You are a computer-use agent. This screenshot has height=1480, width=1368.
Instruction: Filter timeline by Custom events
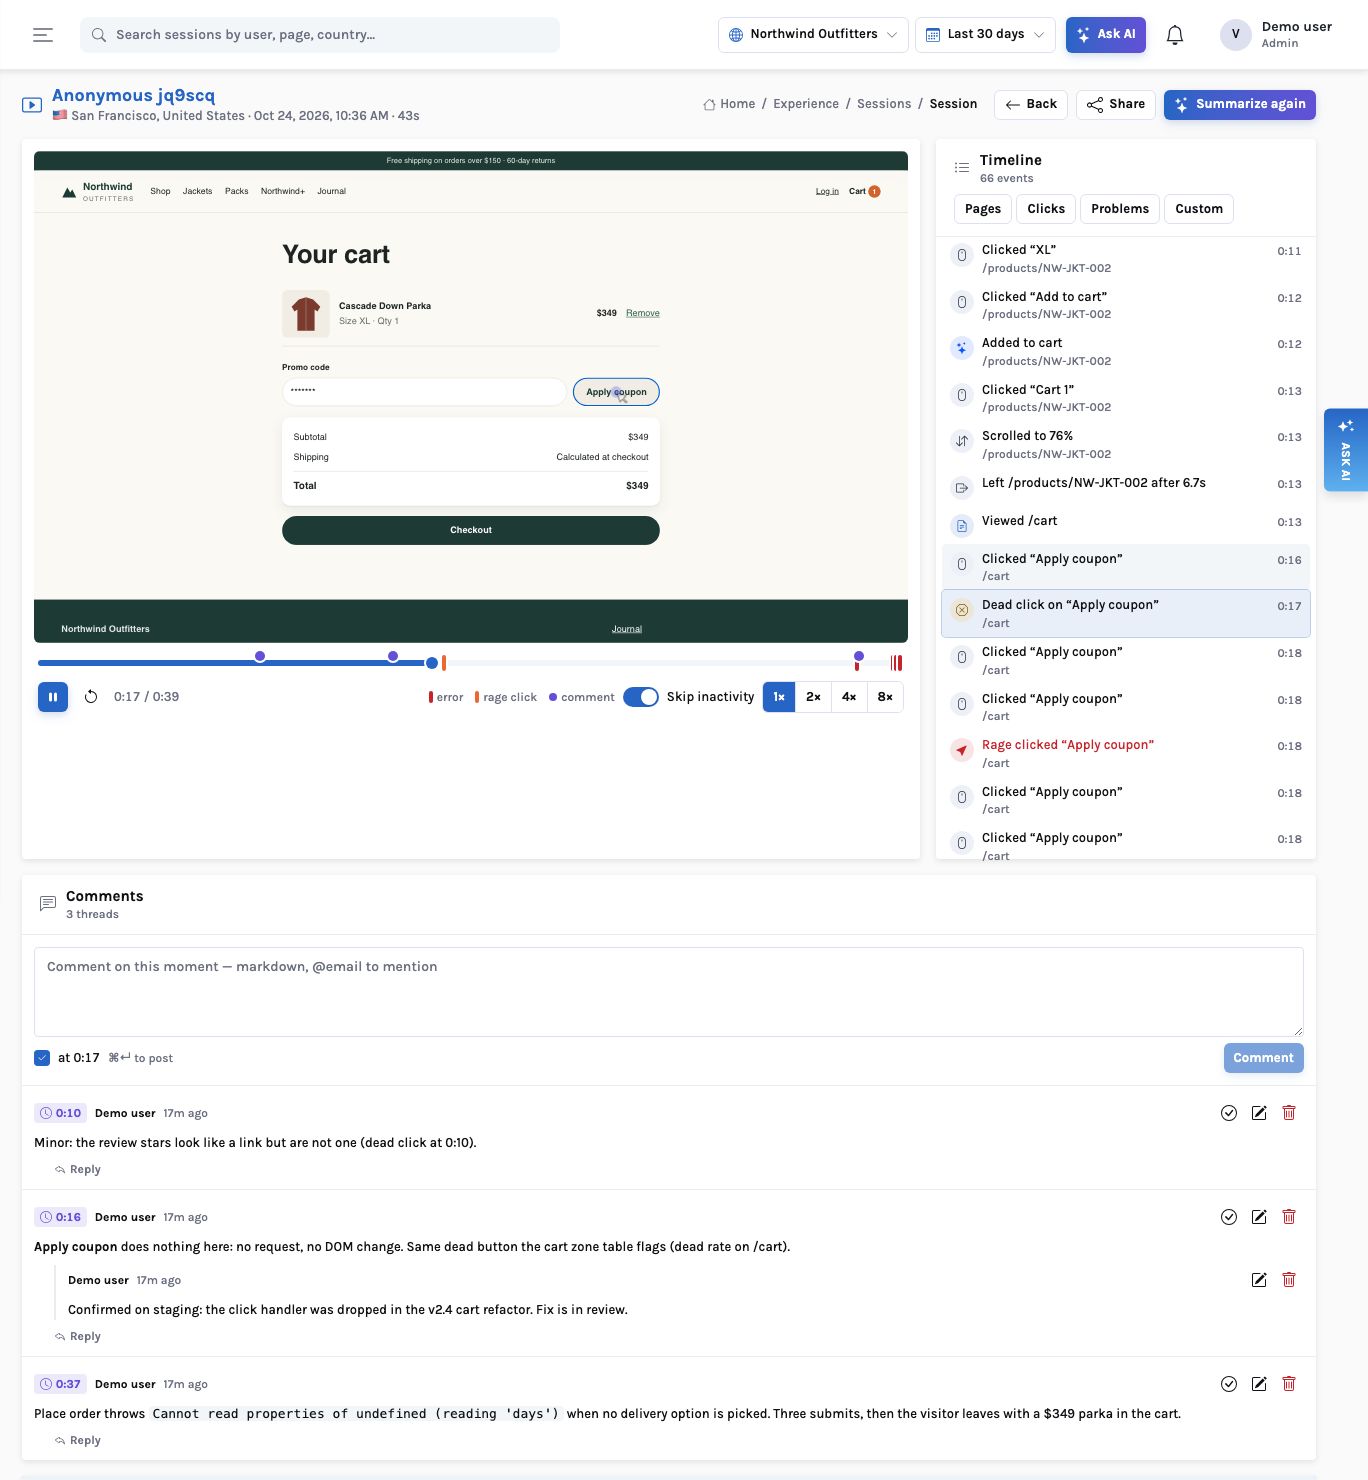tap(1199, 209)
